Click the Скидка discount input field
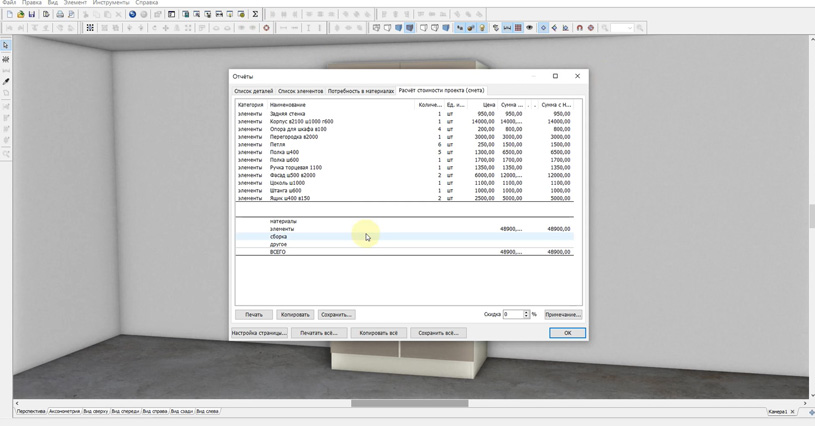Viewport: 815px width, 426px height. pos(512,314)
